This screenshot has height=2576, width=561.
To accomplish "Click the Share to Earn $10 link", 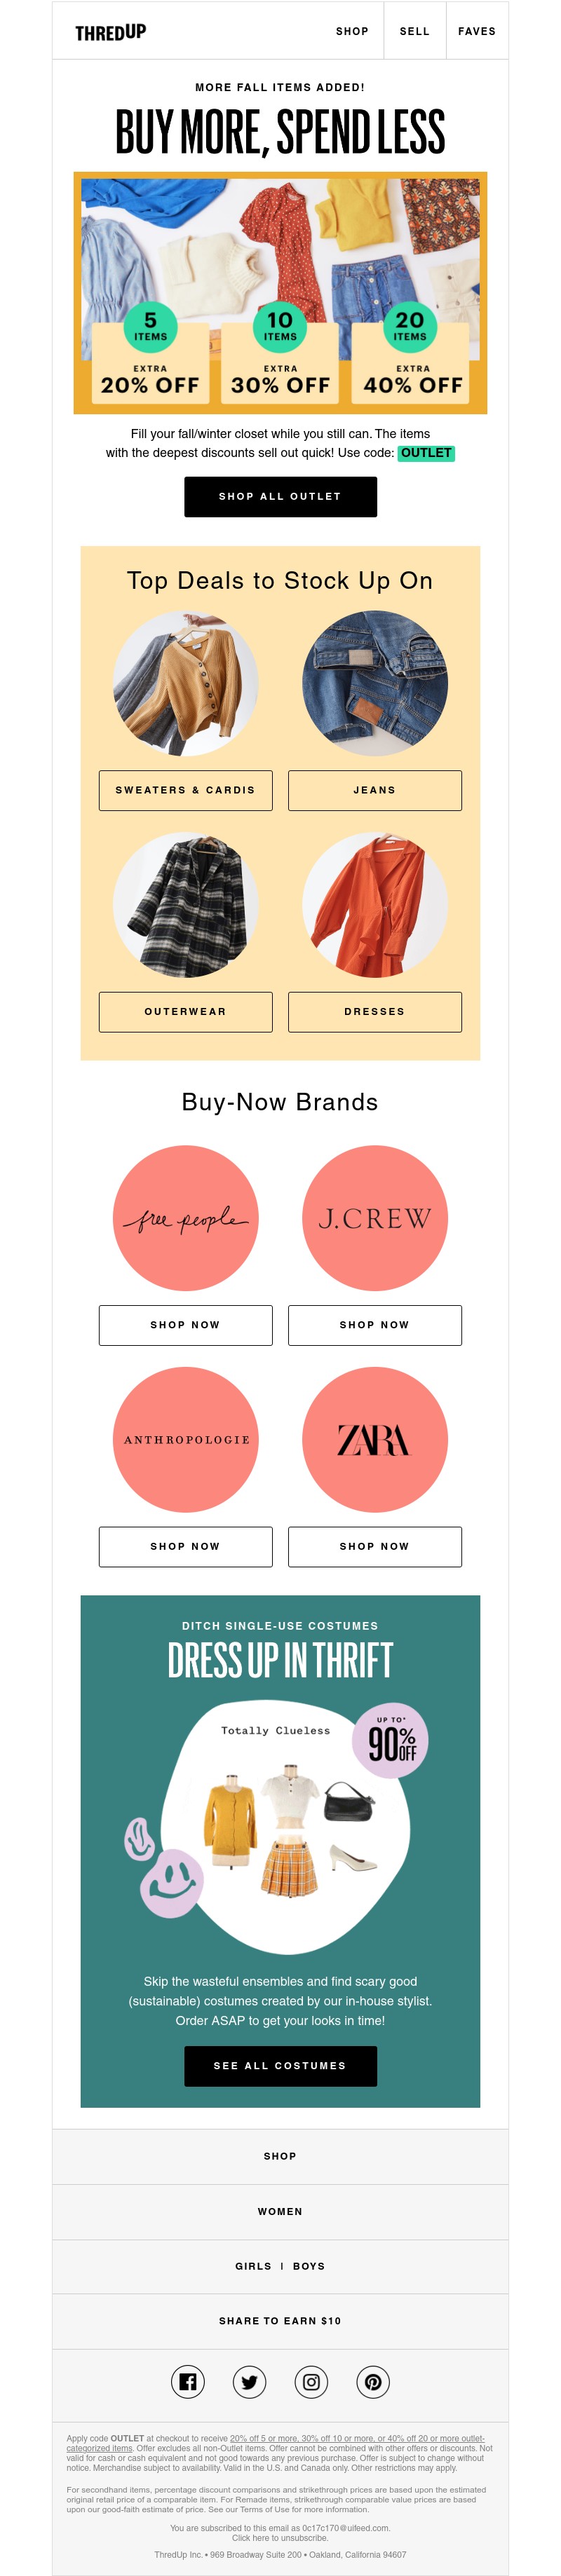I will (280, 2321).
